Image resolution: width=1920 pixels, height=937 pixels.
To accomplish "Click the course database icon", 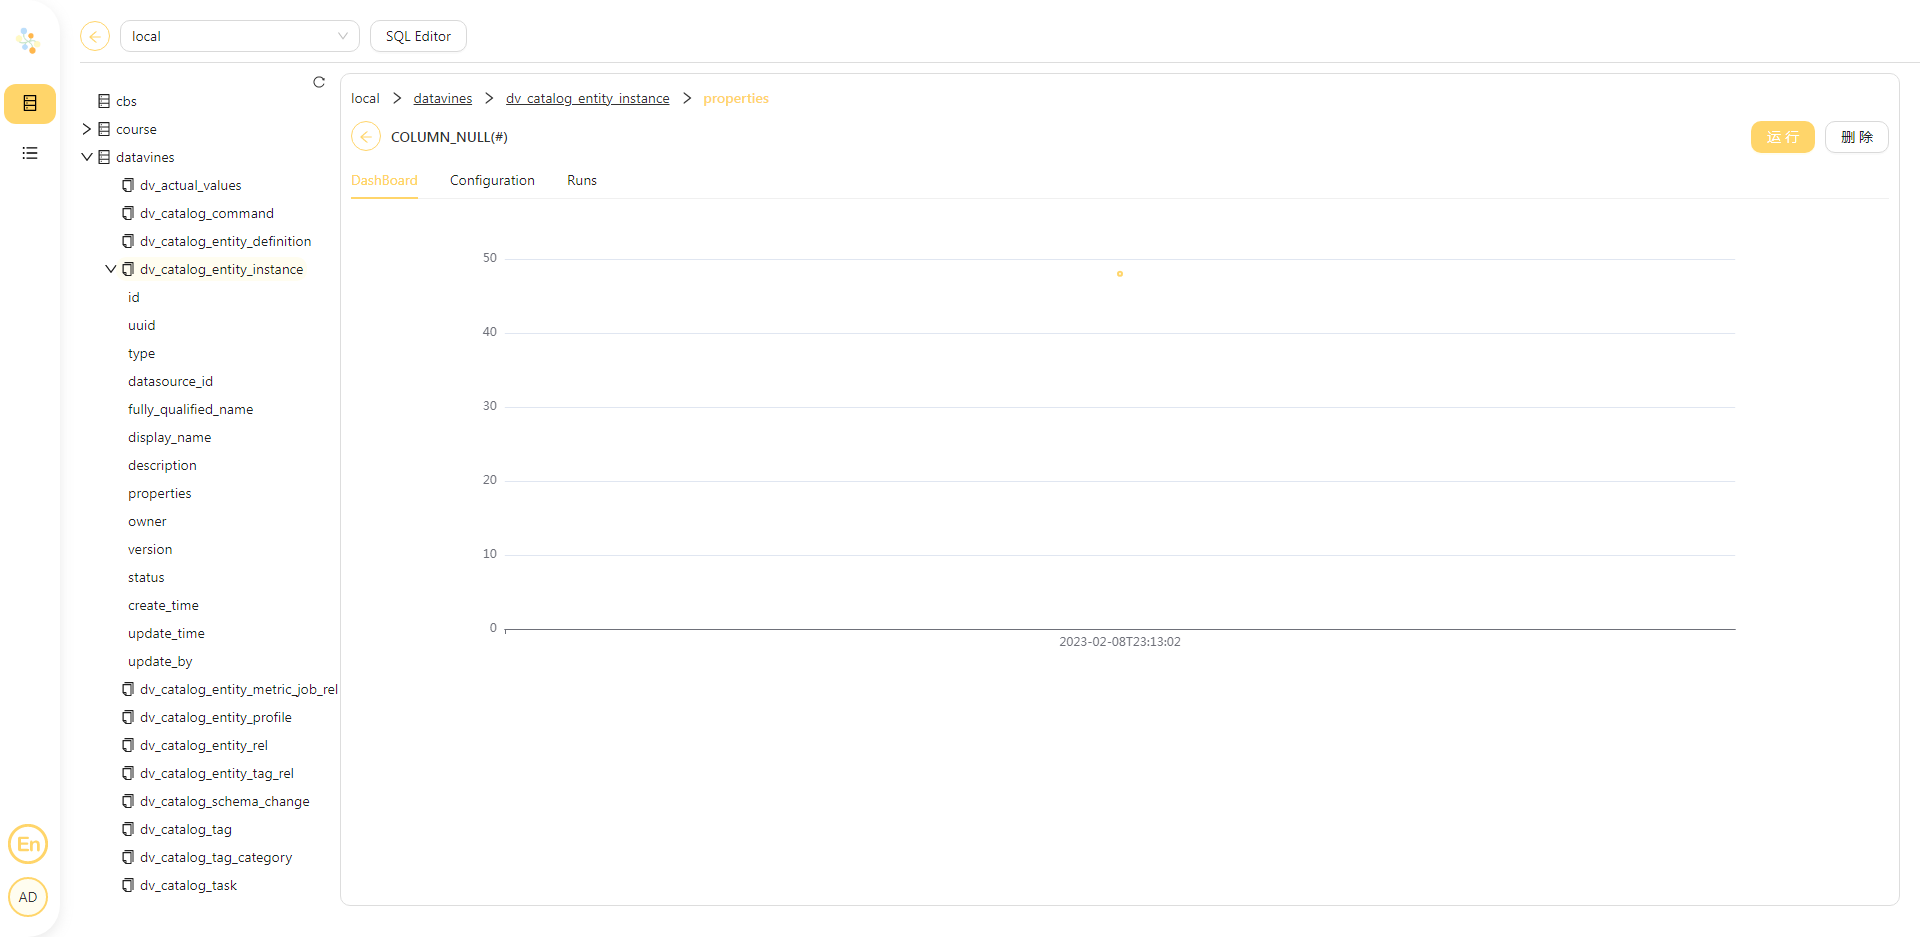I will click(104, 129).
